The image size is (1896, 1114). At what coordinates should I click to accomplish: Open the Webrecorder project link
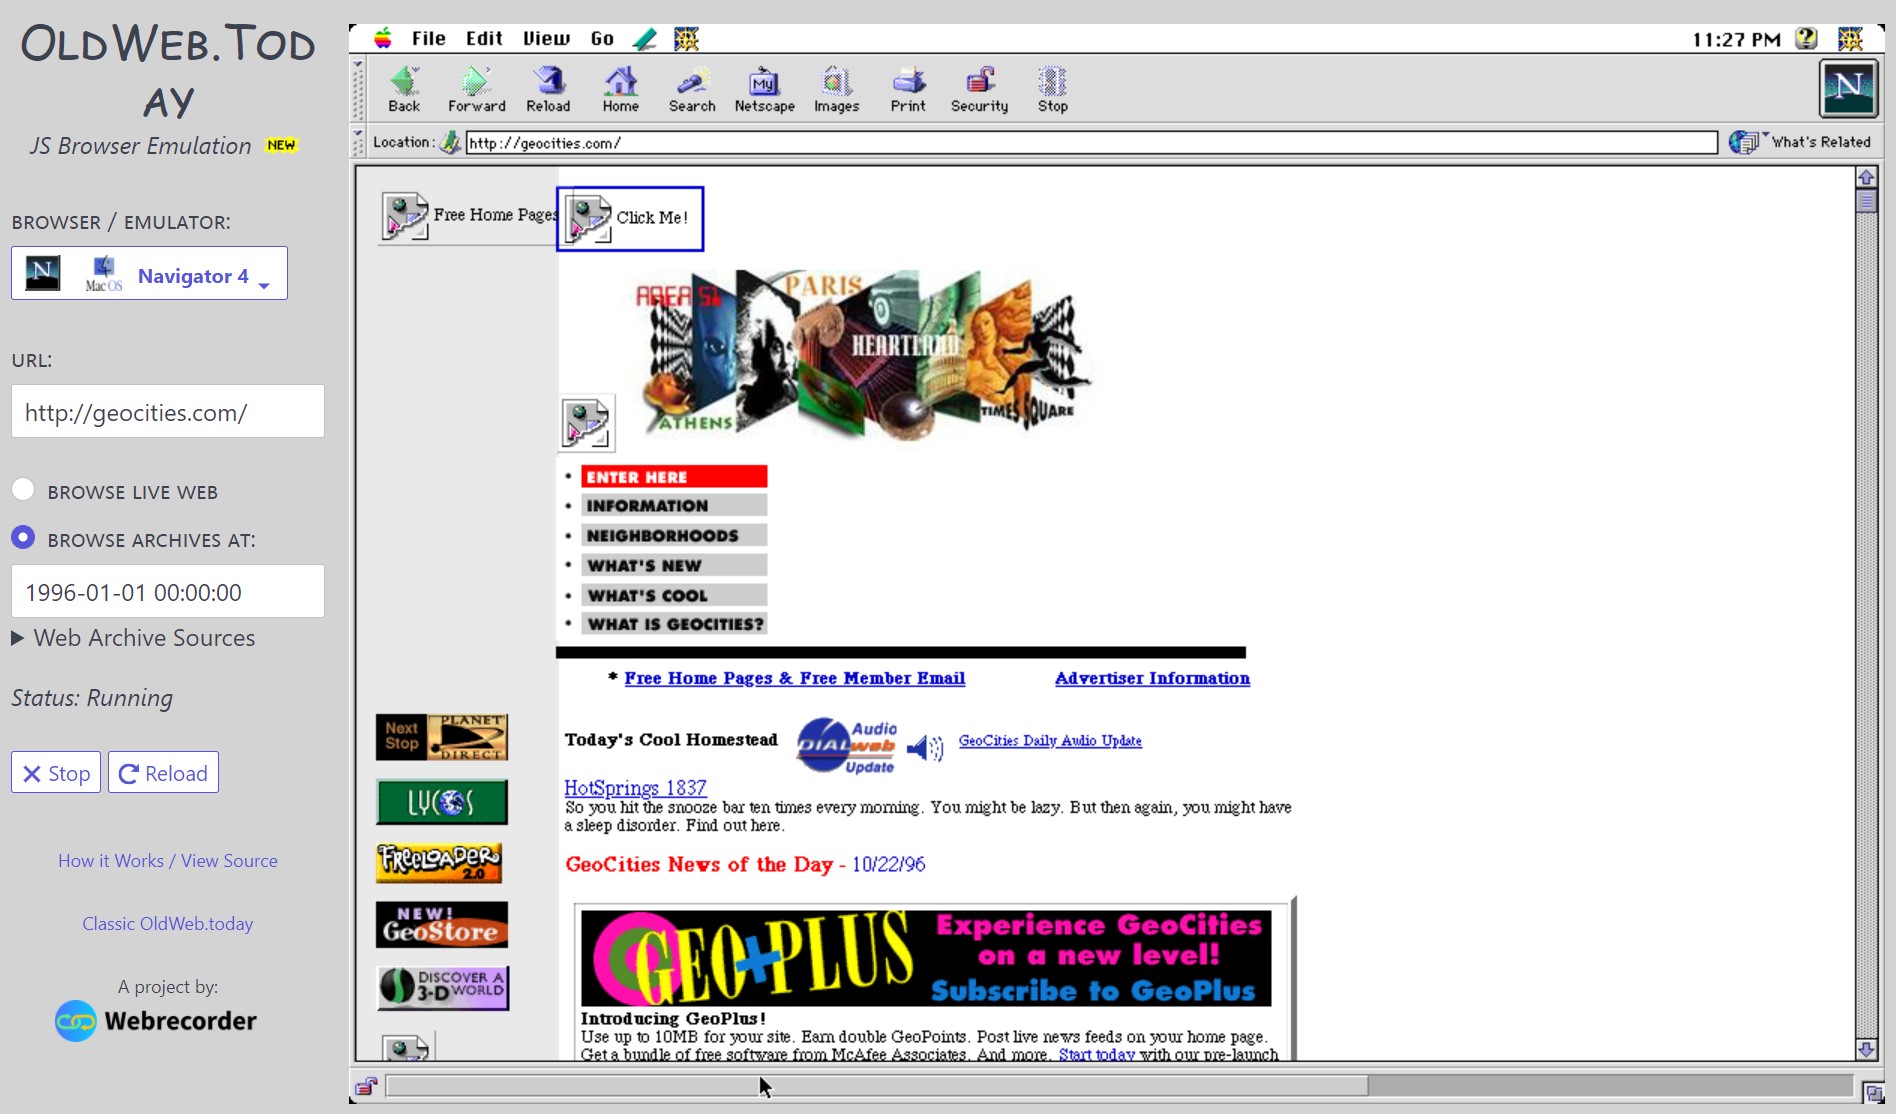(x=156, y=1021)
